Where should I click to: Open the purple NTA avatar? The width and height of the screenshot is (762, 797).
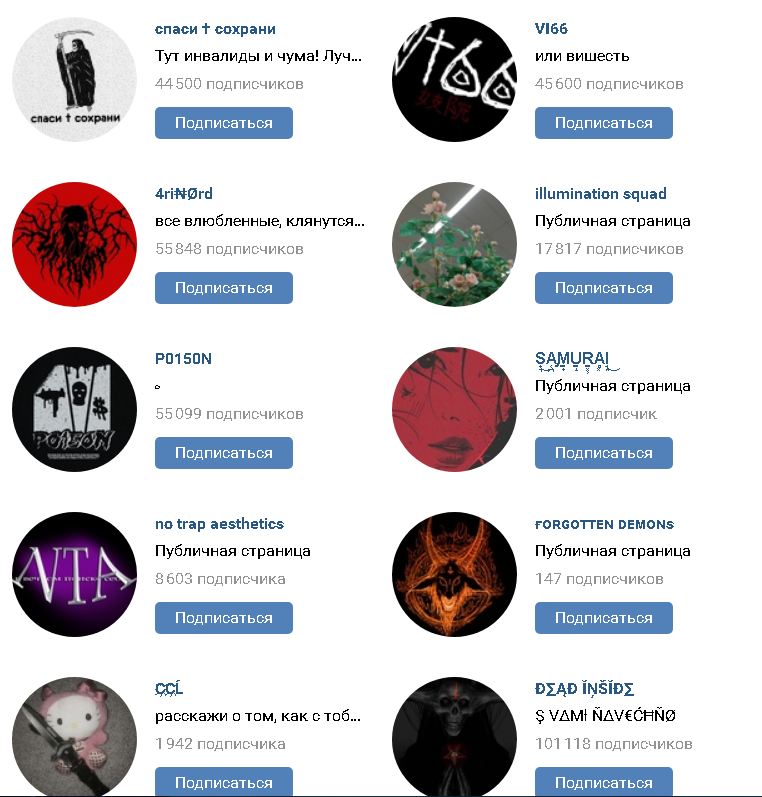[x=74, y=574]
